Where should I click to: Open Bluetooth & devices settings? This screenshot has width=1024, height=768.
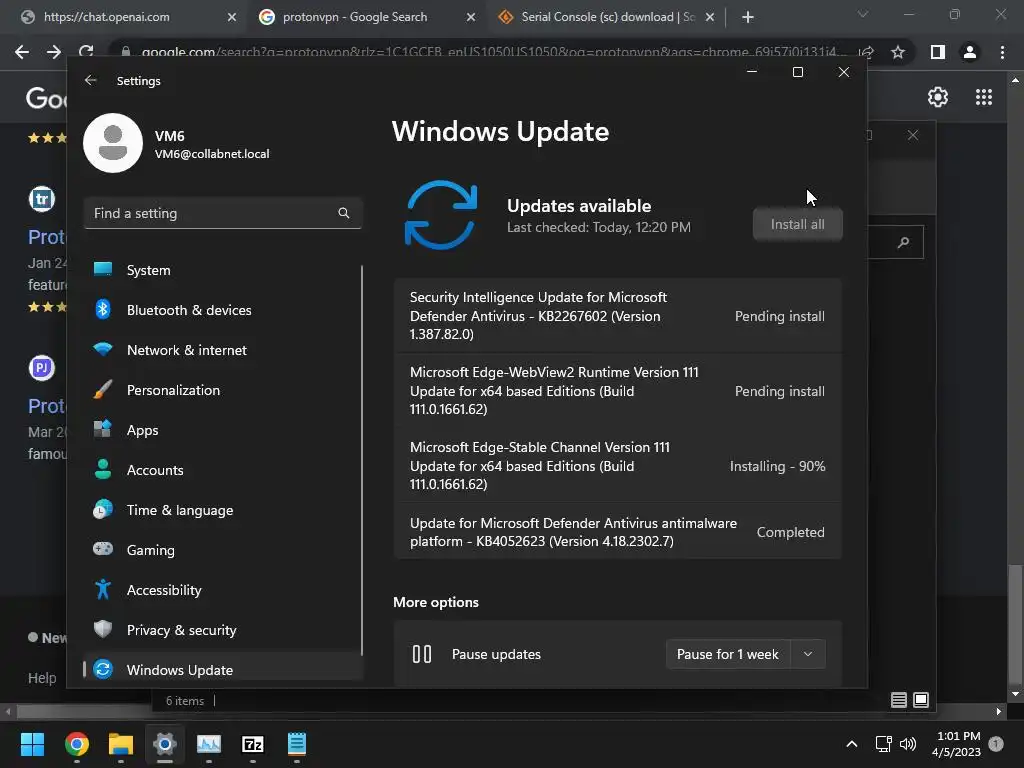point(222,310)
